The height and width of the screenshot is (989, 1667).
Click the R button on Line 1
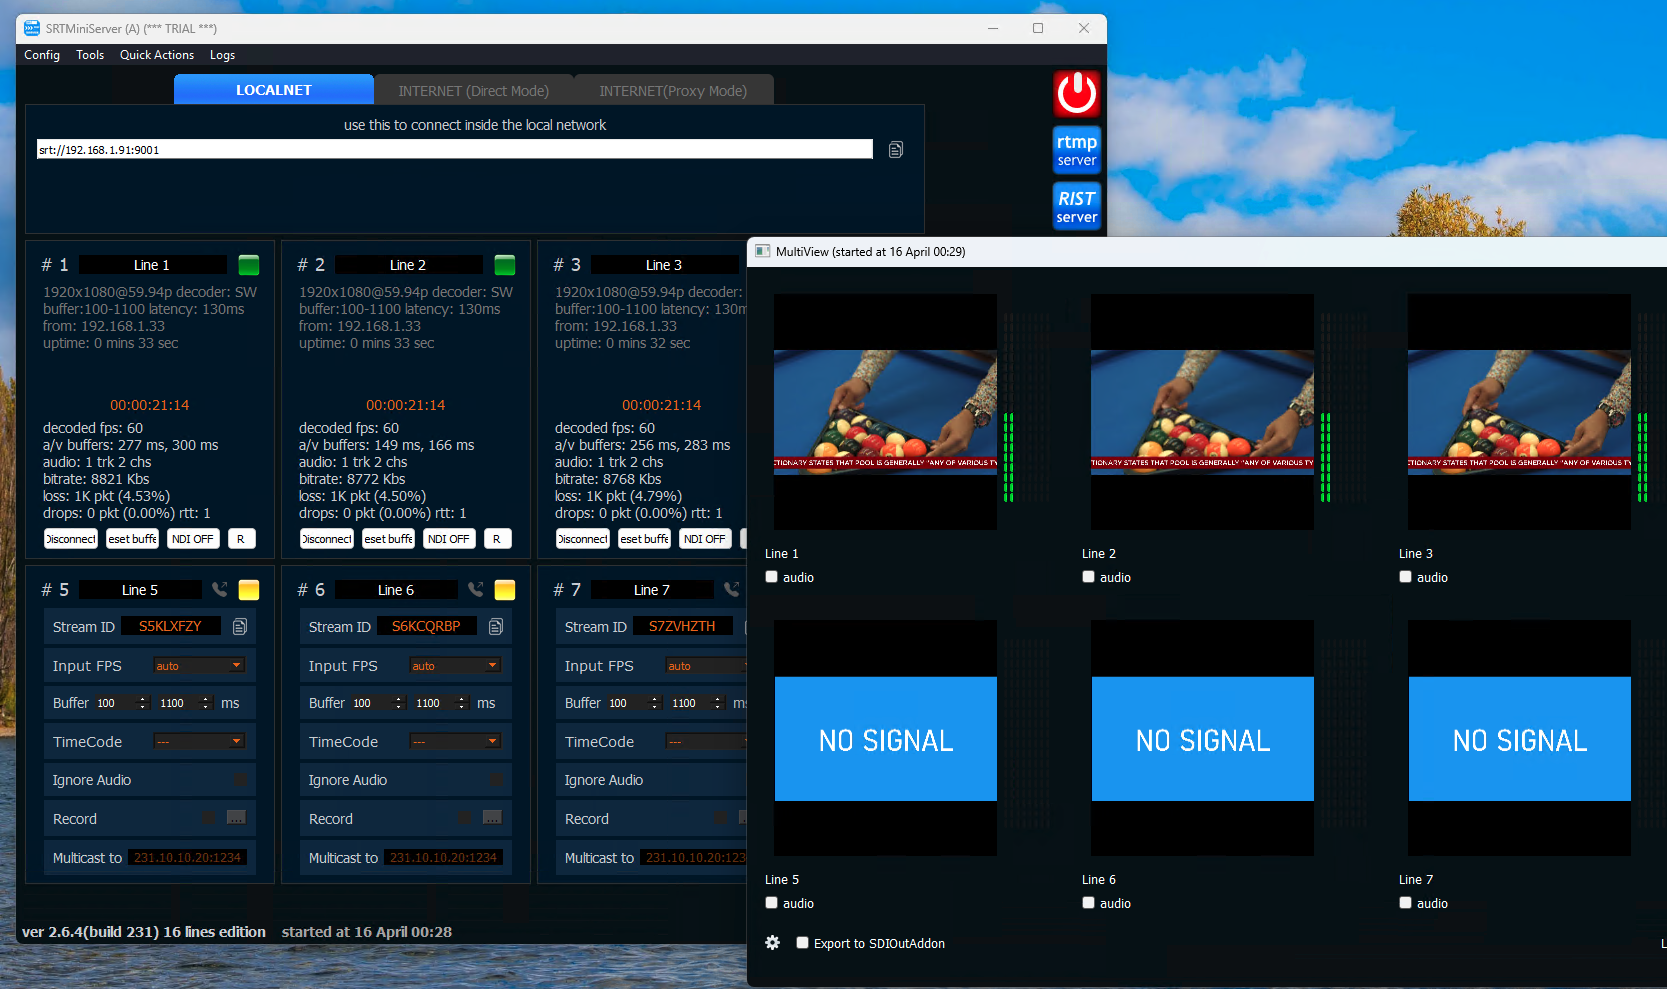click(241, 539)
